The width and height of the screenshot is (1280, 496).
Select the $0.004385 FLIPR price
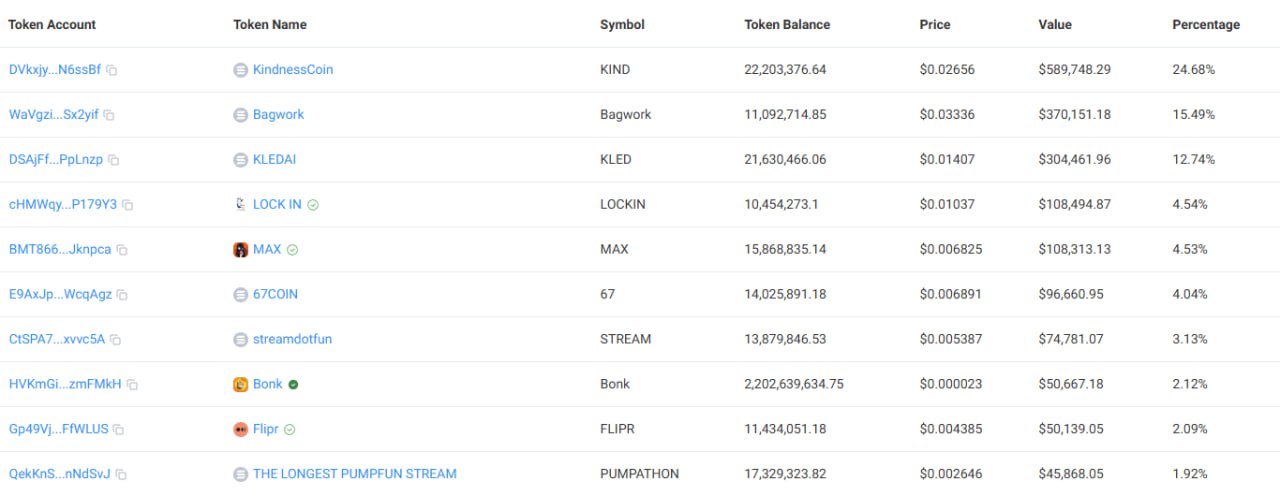951,430
